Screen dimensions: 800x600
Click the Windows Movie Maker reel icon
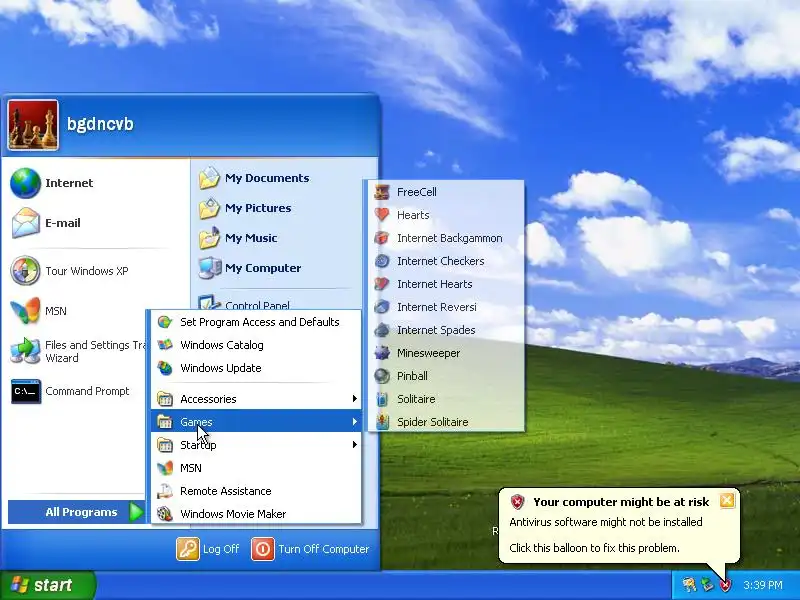tap(165, 514)
